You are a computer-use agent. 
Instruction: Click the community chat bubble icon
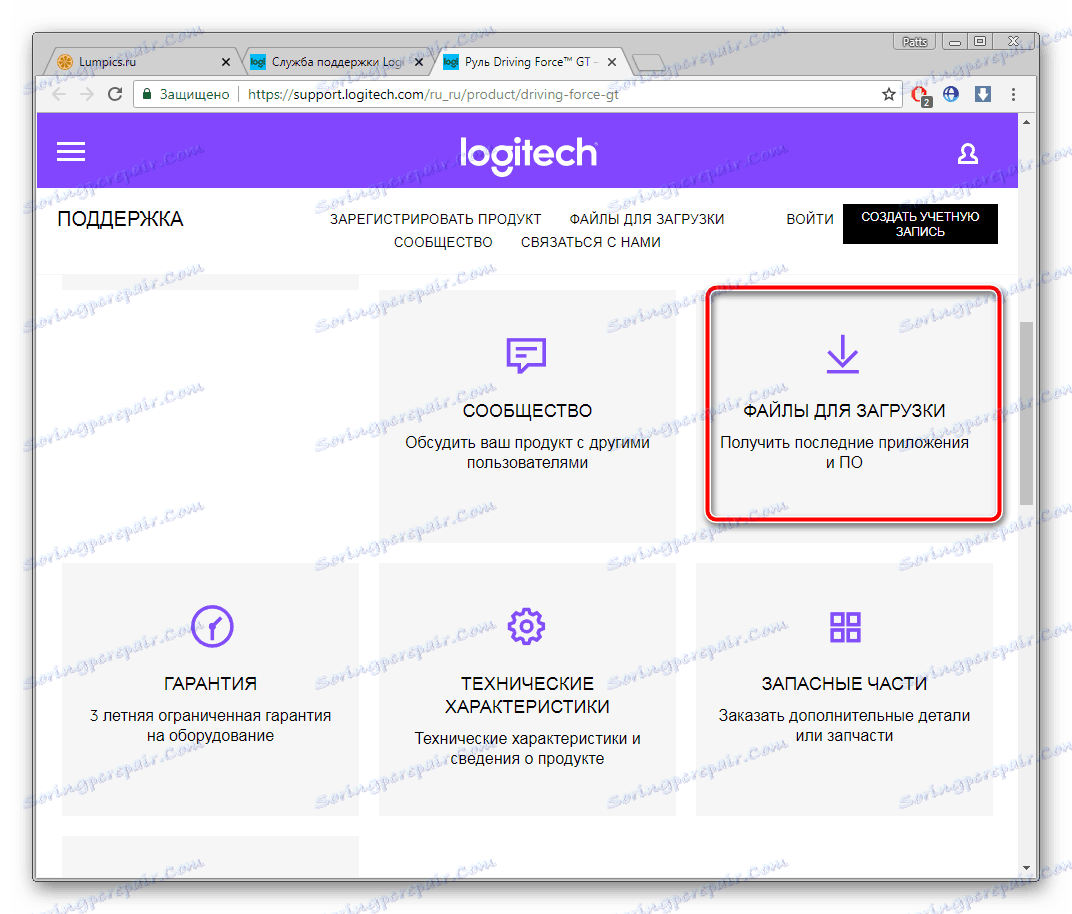pos(526,355)
